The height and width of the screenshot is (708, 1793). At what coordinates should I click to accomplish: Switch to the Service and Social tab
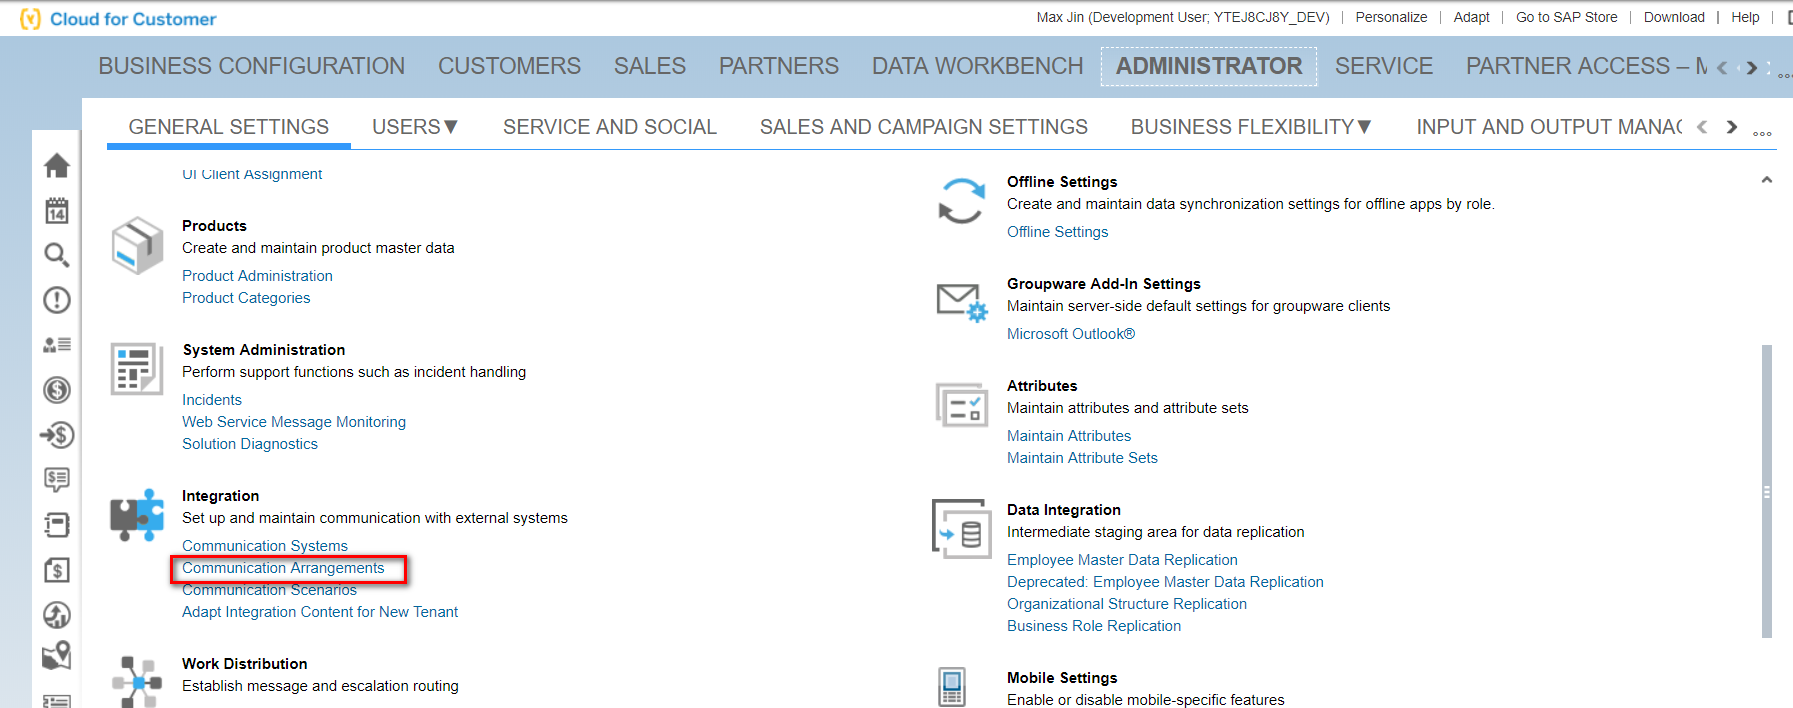(x=610, y=127)
